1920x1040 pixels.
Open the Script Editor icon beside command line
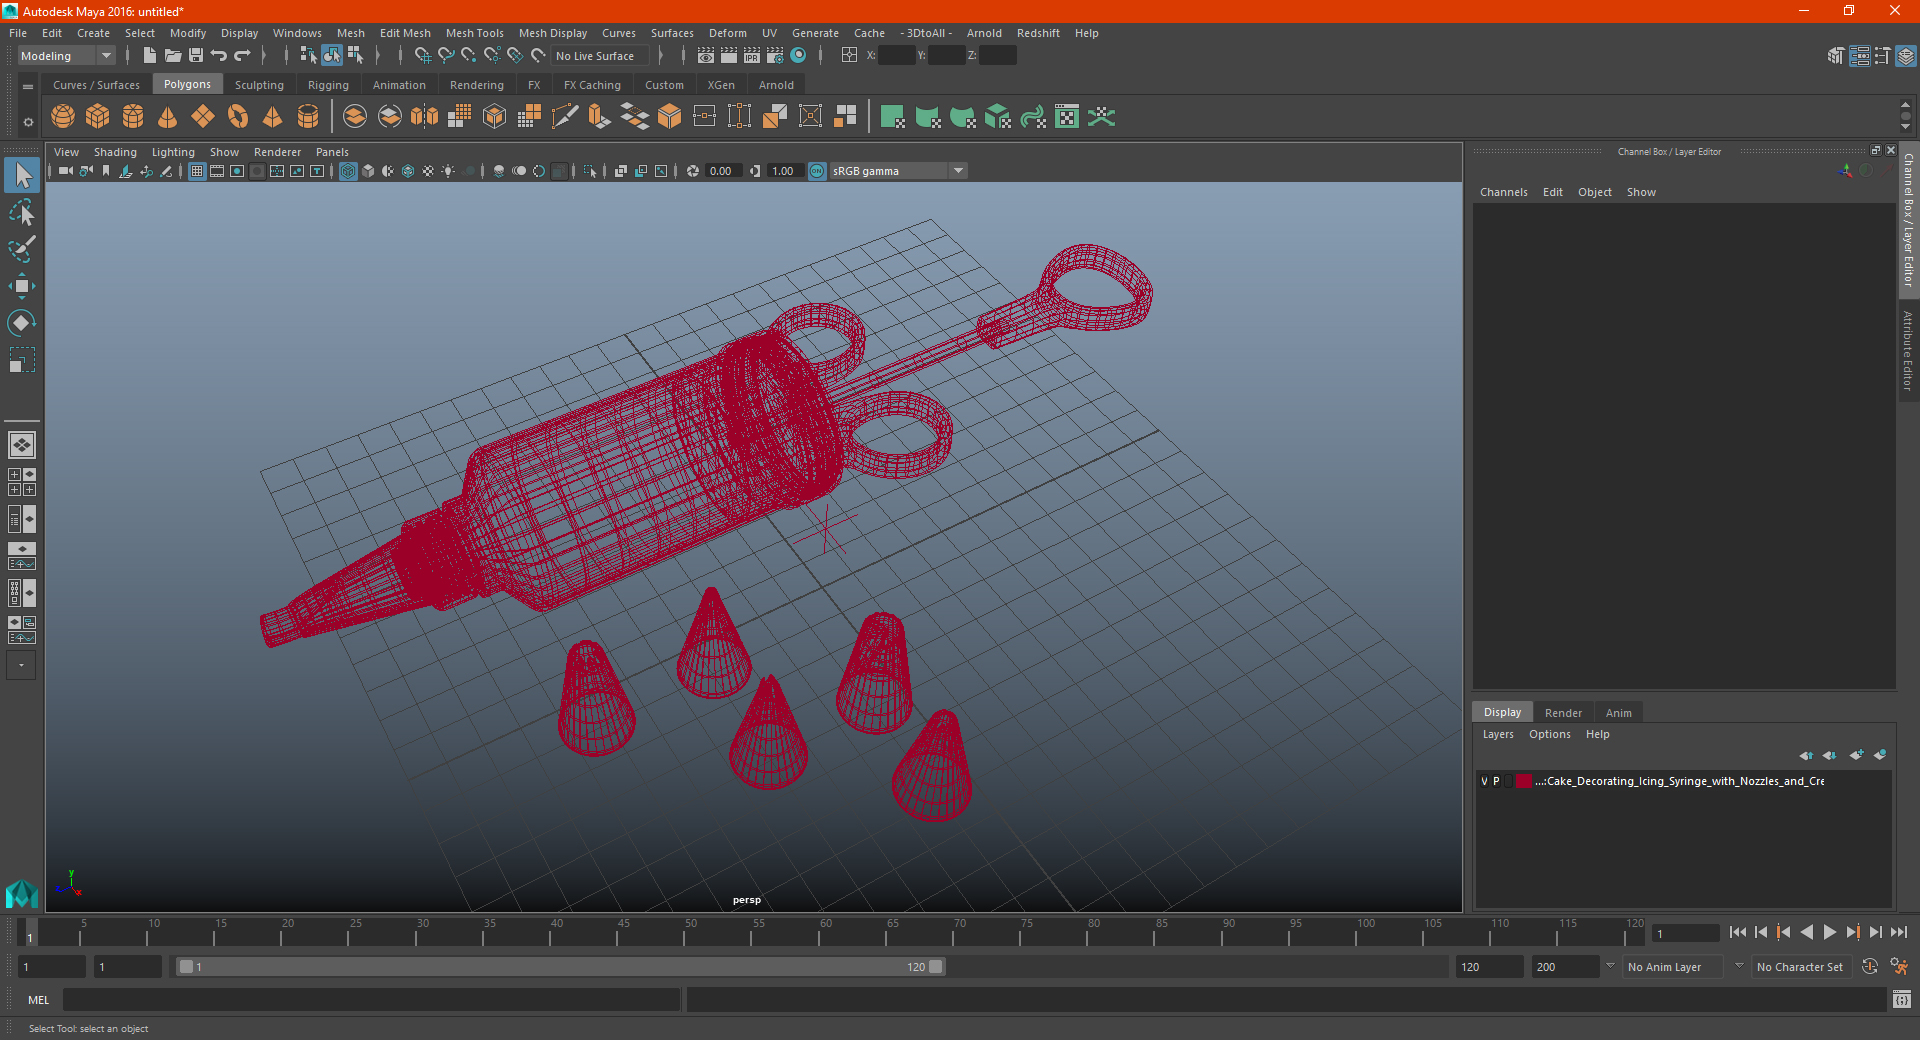pos(1902,999)
